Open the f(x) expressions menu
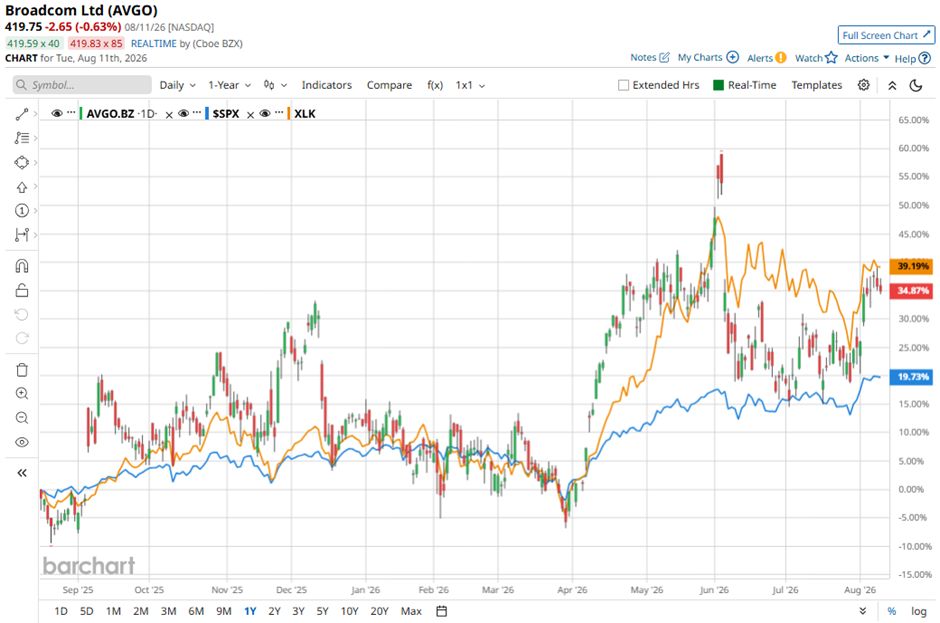Image resolution: width=940 pixels, height=623 pixels. point(435,85)
